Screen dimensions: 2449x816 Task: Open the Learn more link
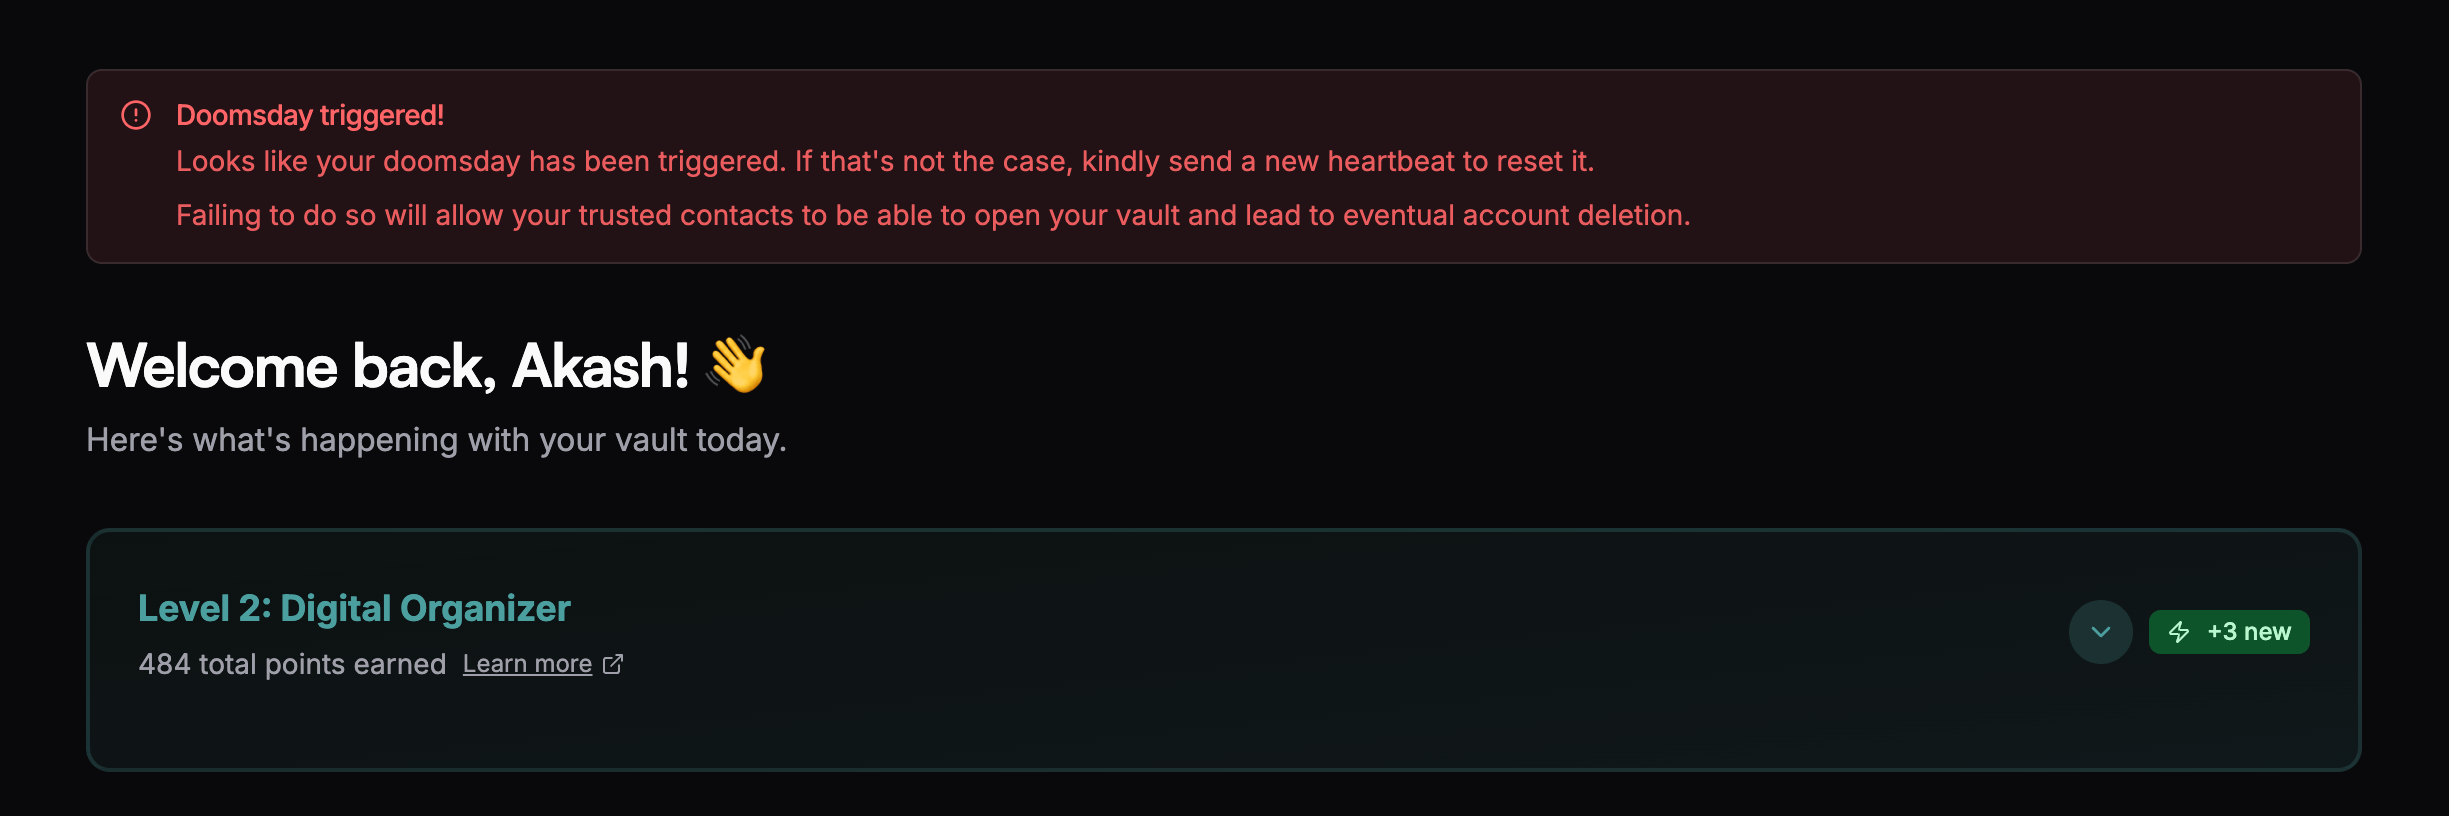coord(527,664)
